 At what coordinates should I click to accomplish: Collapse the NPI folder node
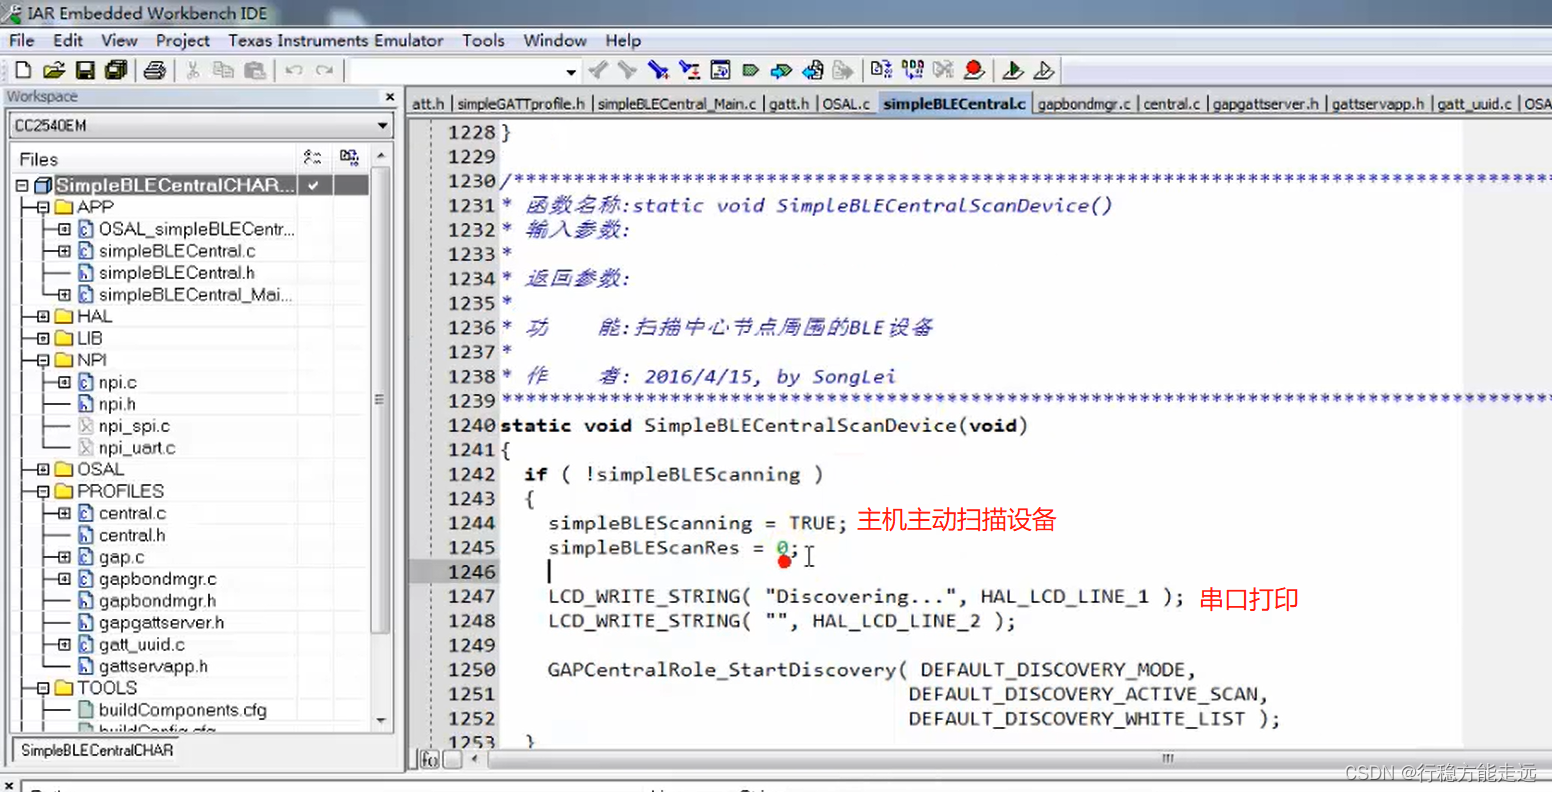pos(43,360)
